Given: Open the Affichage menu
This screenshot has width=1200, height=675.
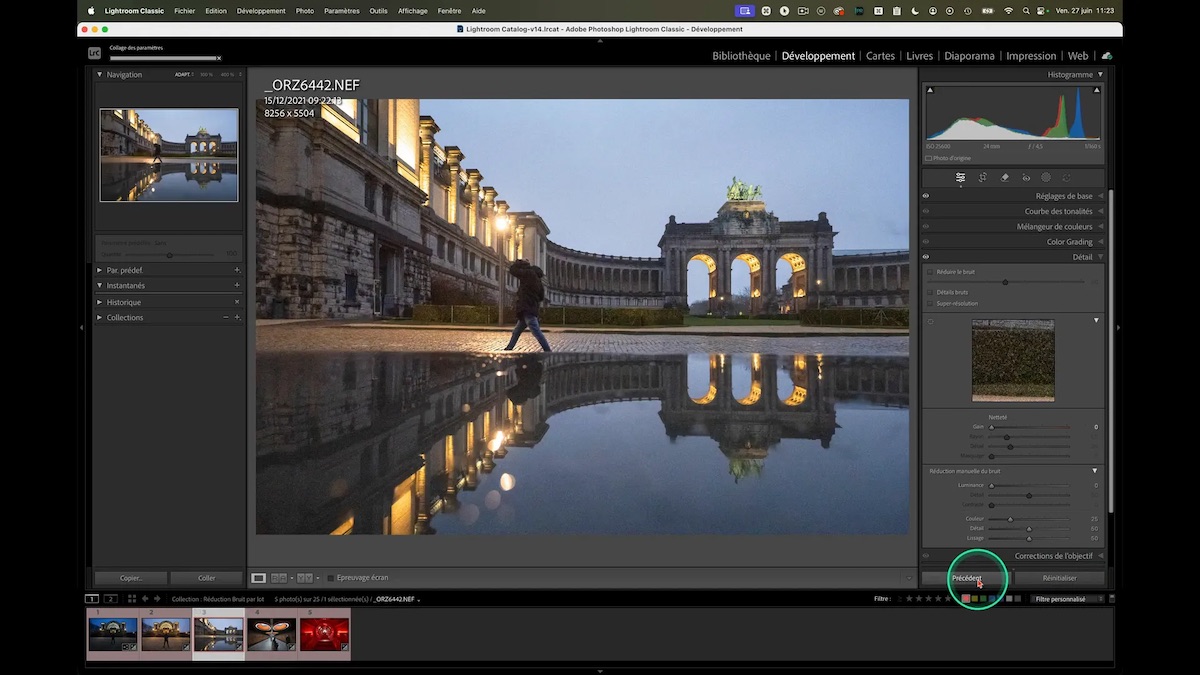Looking at the screenshot, I should (412, 11).
